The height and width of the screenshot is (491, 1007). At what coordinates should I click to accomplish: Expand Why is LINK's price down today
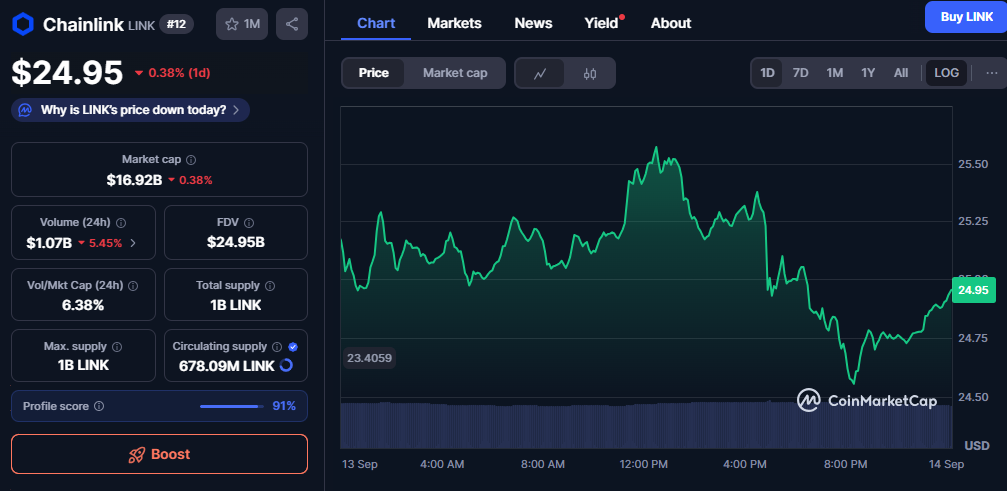coord(130,110)
